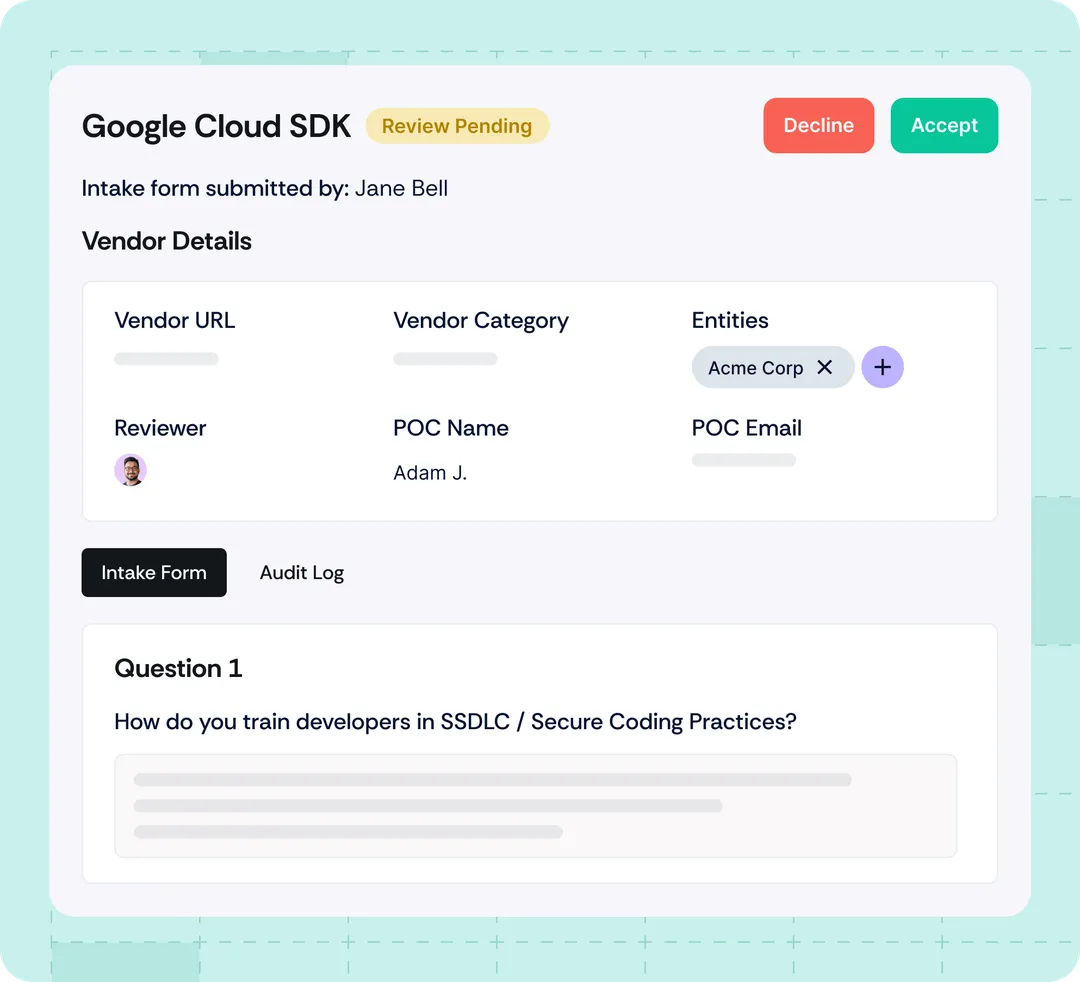
Task: Click the 'Google Cloud SDK' title
Action: pyautogui.click(x=216, y=127)
